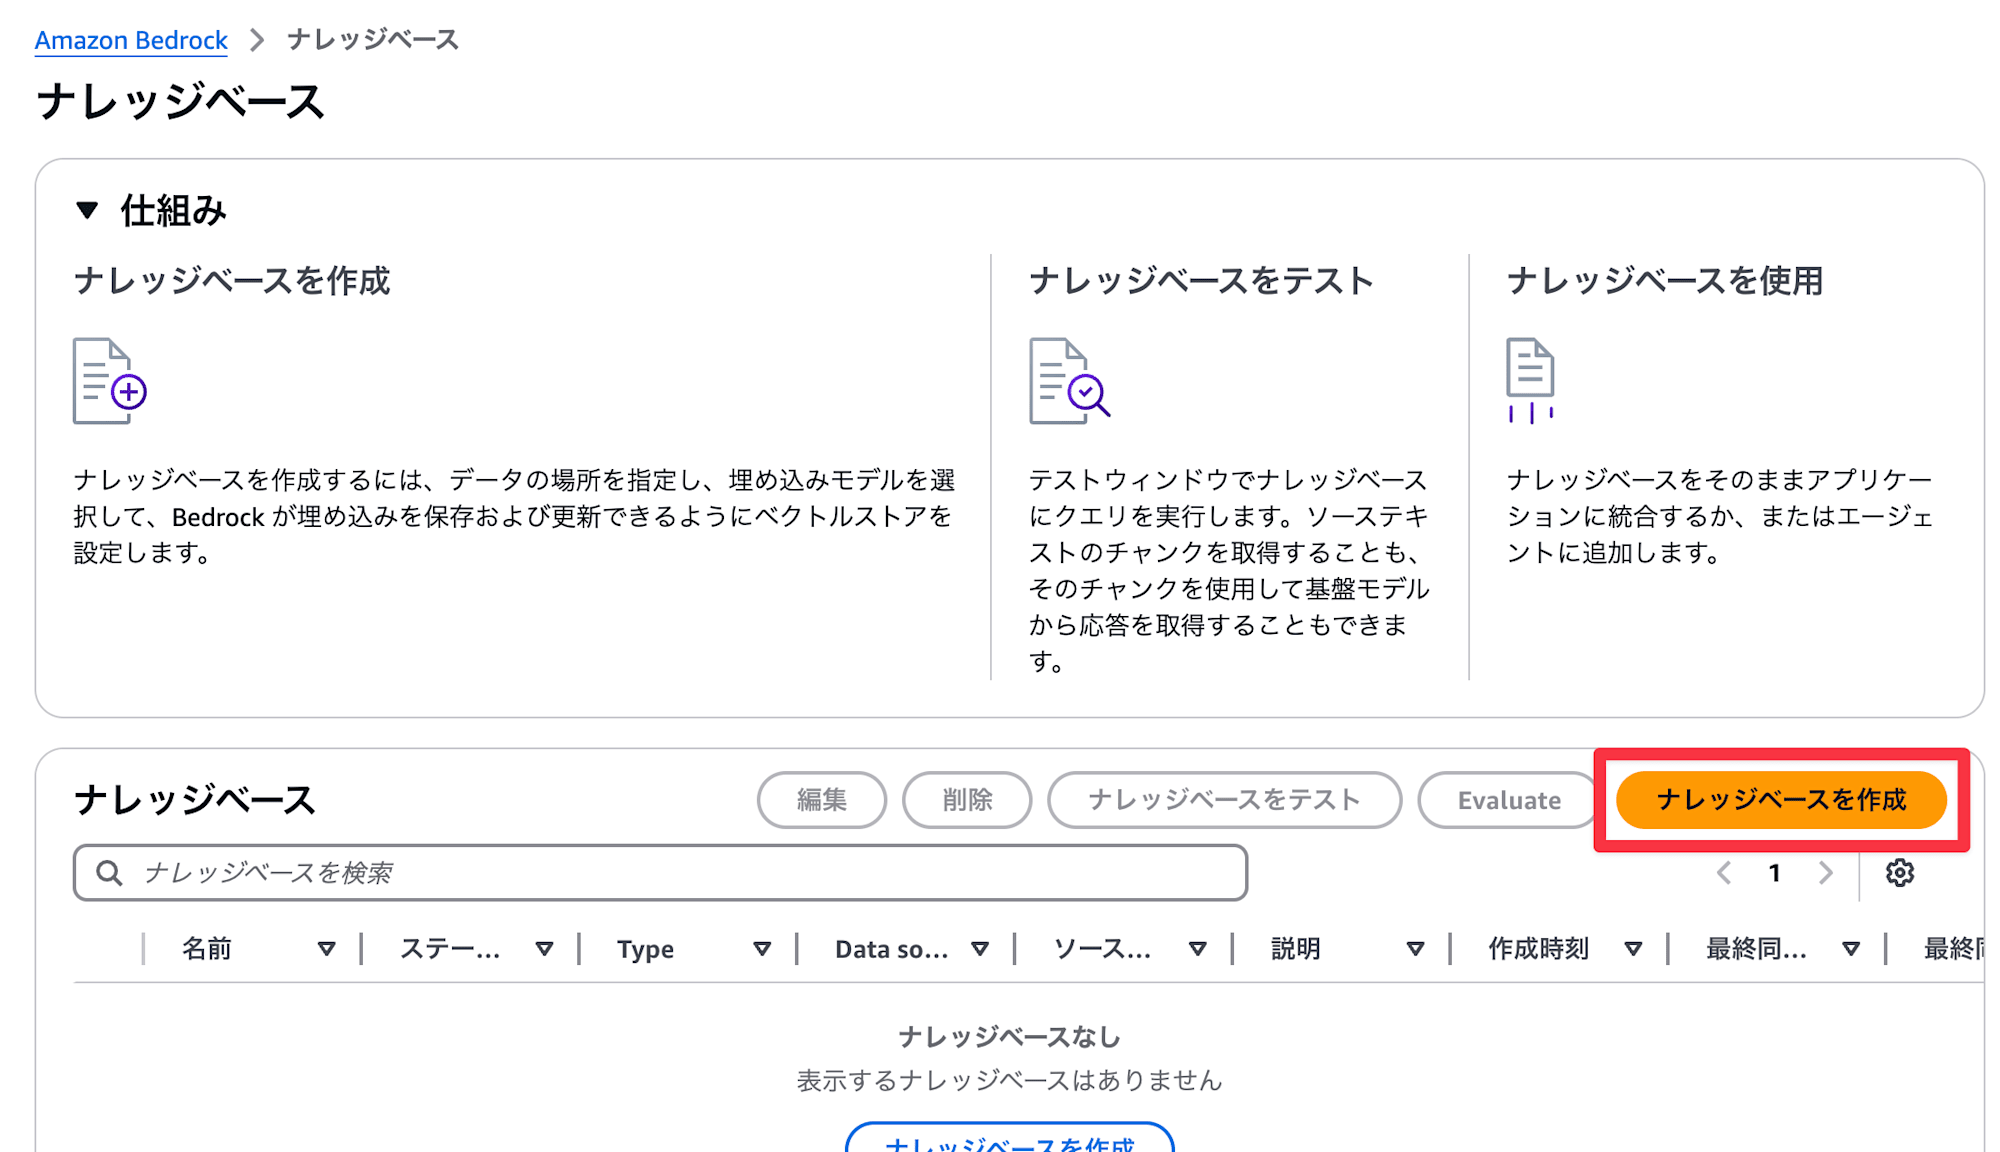The height and width of the screenshot is (1152, 2000).
Task: Click the create knowledge base document-plus icon
Action: tap(109, 381)
